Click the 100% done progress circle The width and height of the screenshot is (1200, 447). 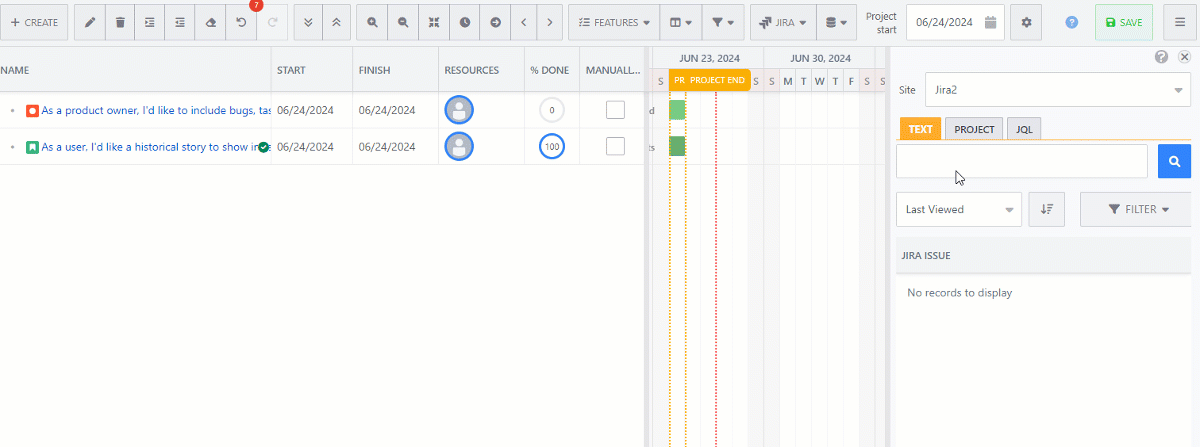click(x=551, y=147)
